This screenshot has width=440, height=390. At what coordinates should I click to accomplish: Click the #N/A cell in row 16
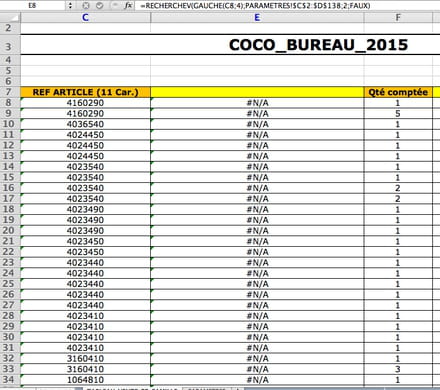[x=257, y=188]
